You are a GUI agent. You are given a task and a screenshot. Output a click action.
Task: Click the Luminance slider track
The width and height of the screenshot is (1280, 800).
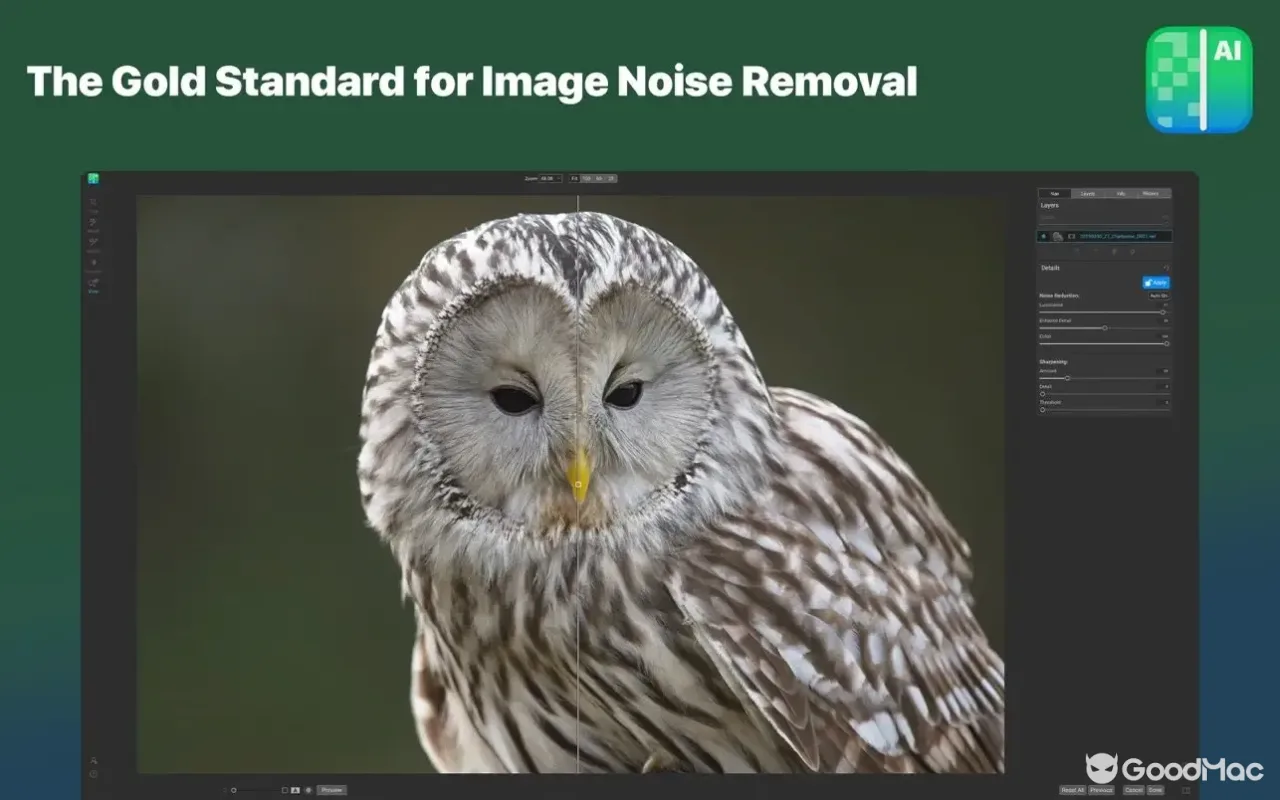pyautogui.click(x=1103, y=312)
